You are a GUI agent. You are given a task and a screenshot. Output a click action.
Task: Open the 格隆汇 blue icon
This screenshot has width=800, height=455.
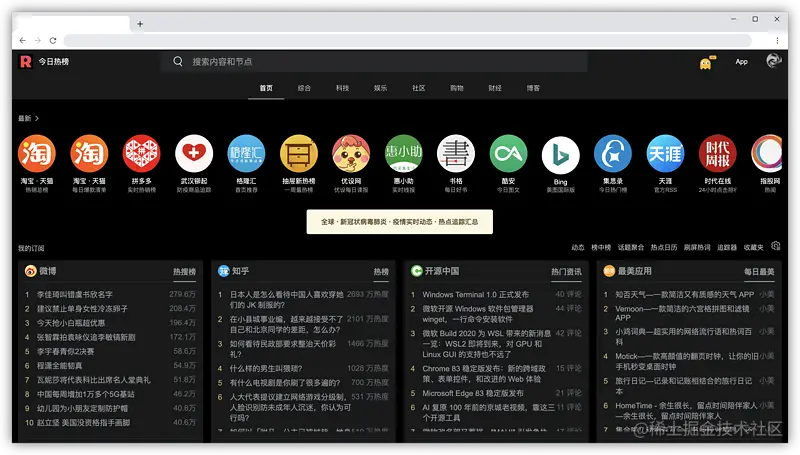(246, 154)
